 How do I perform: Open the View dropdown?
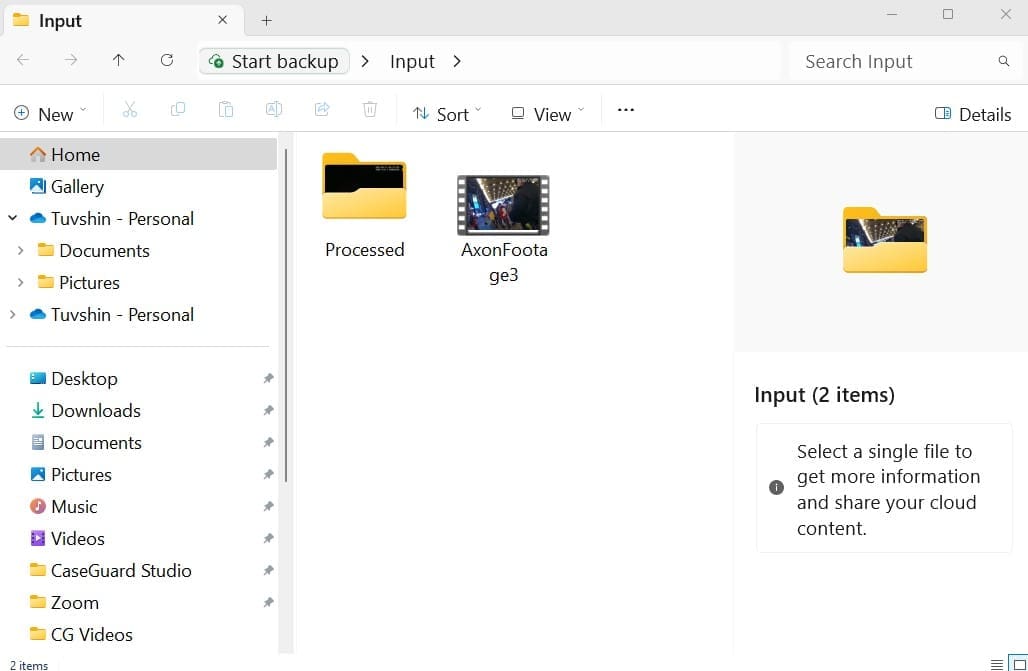[546, 113]
